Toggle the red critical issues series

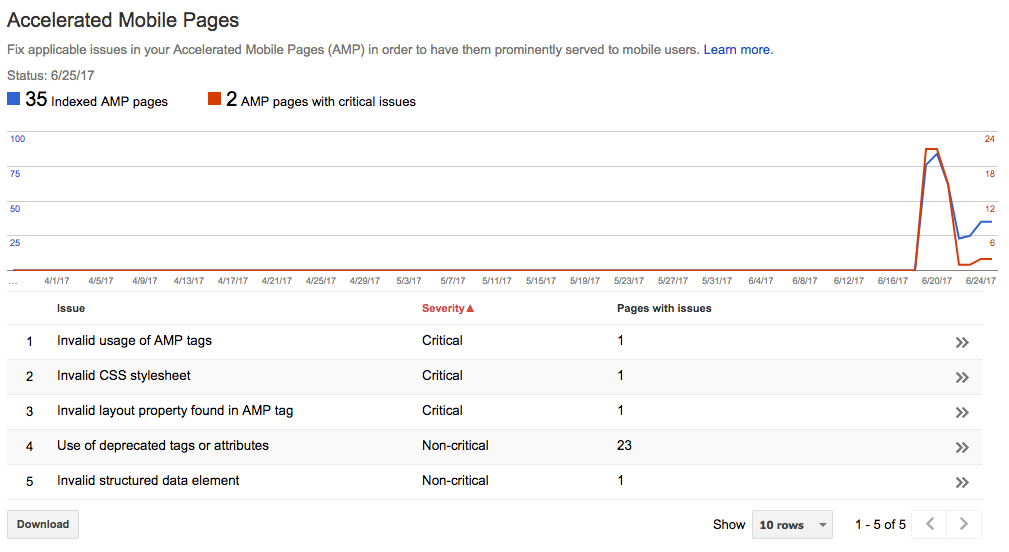(x=214, y=100)
